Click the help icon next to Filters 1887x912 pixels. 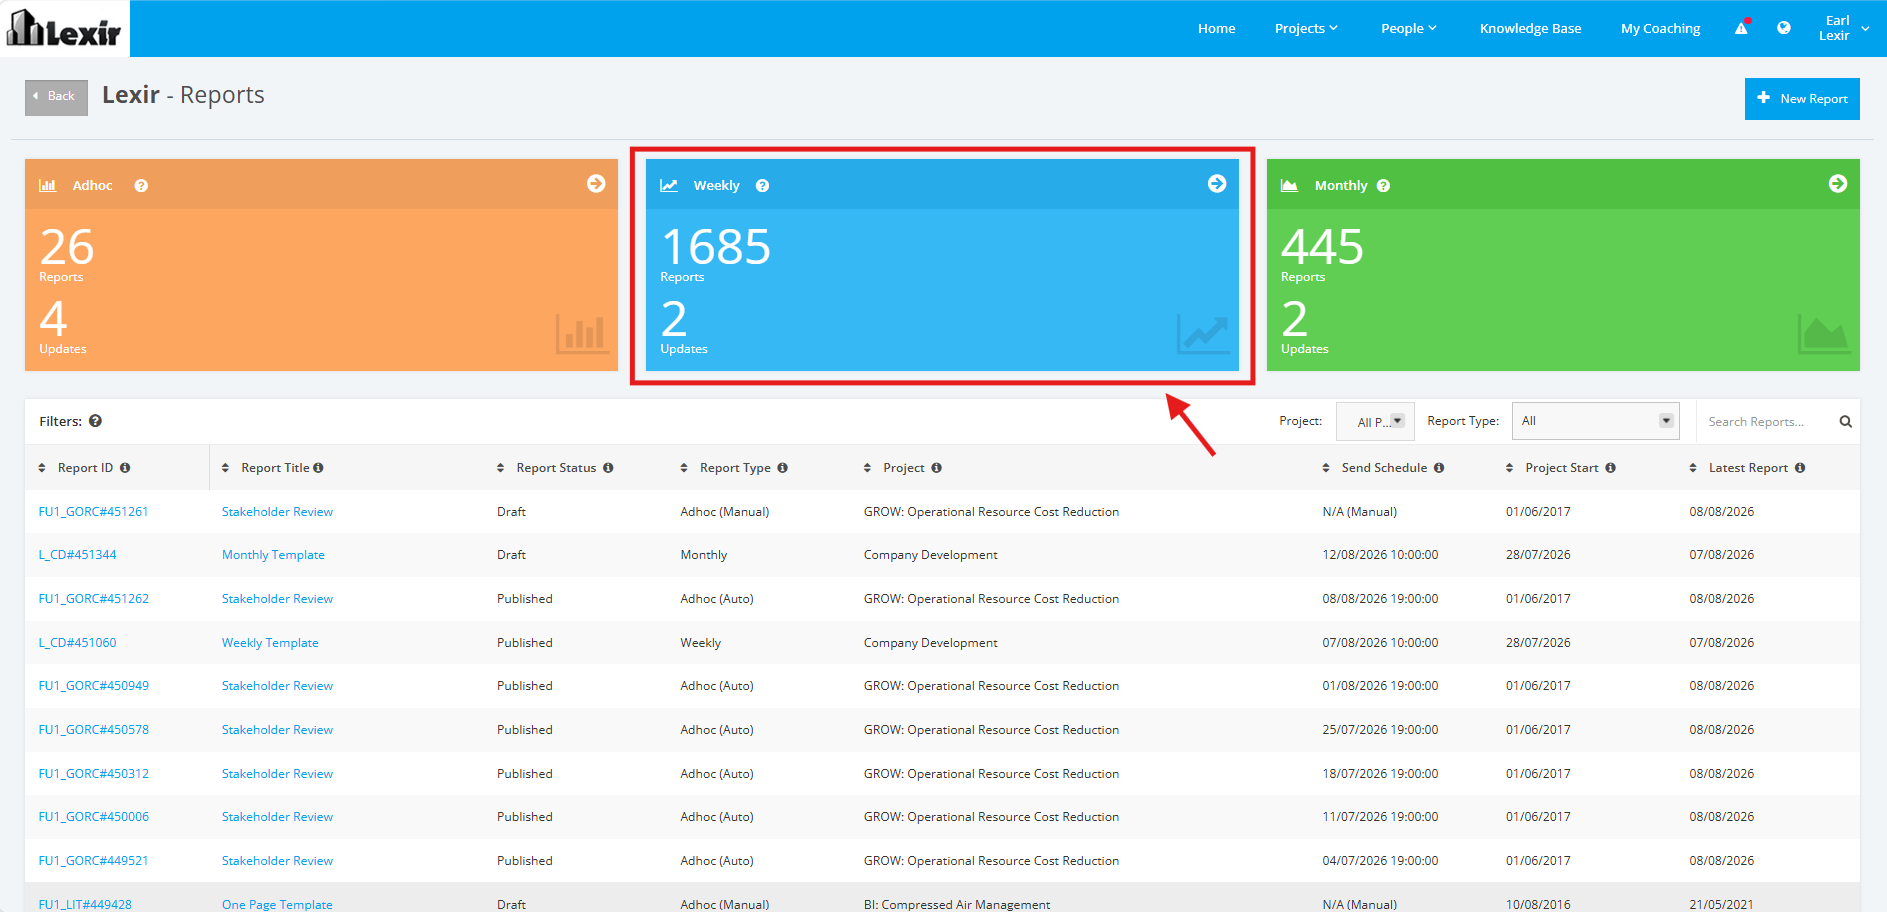click(x=95, y=421)
